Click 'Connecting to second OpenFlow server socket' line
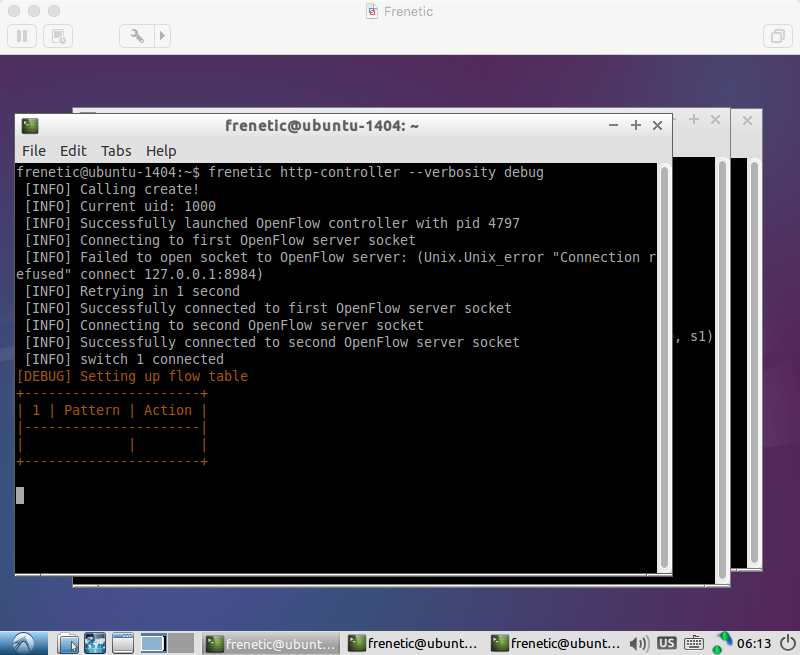 (224, 325)
